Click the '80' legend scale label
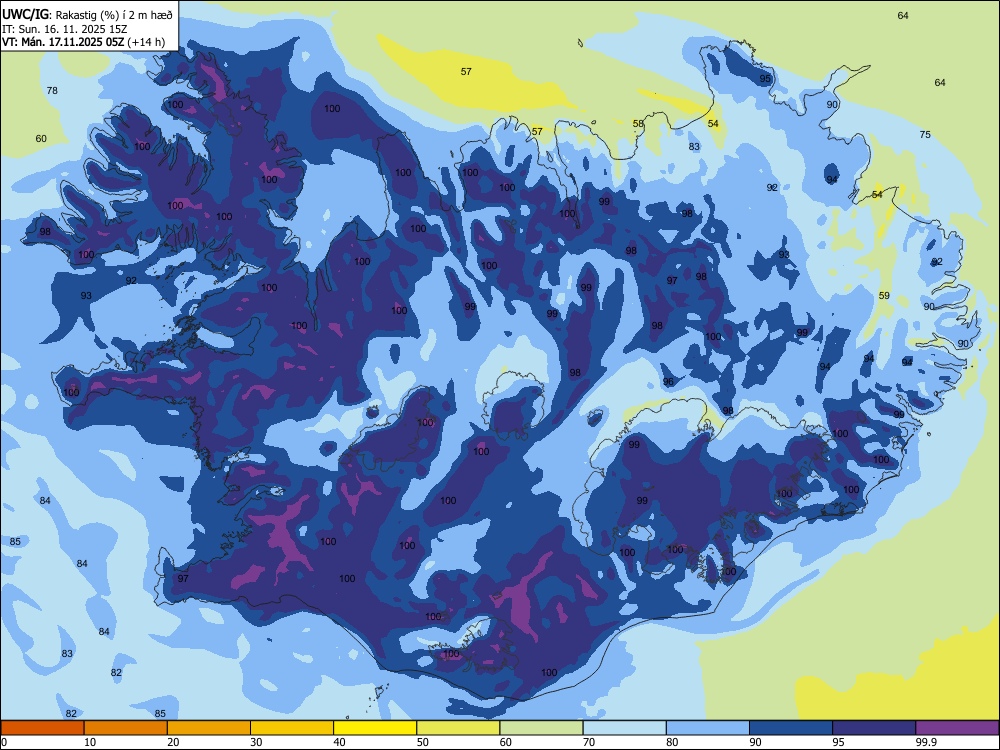The width and height of the screenshot is (1000, 750). click(x=672, y=742)
